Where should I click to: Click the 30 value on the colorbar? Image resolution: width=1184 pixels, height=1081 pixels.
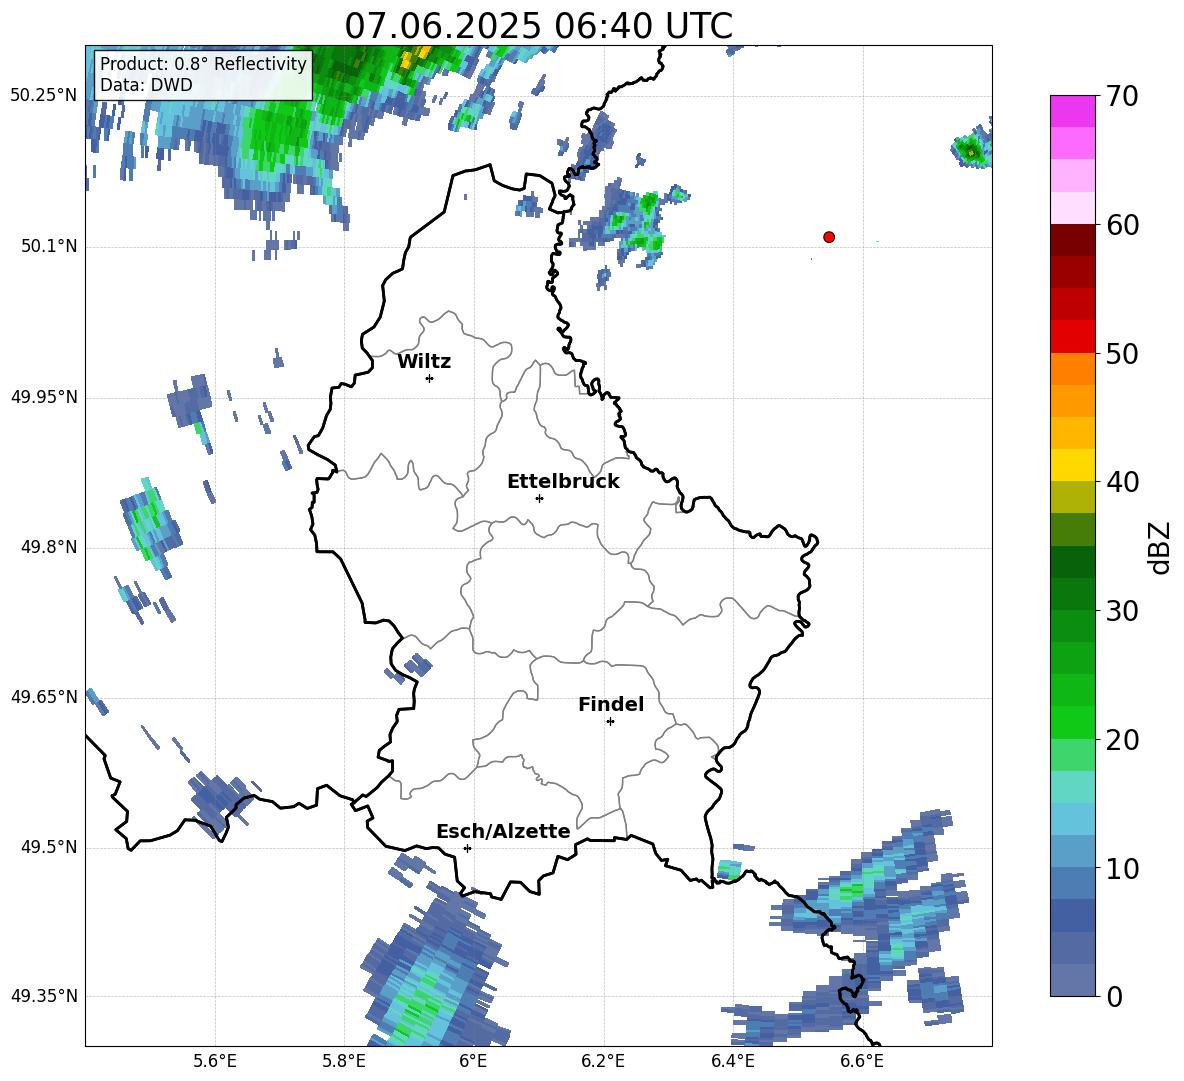1122,611
